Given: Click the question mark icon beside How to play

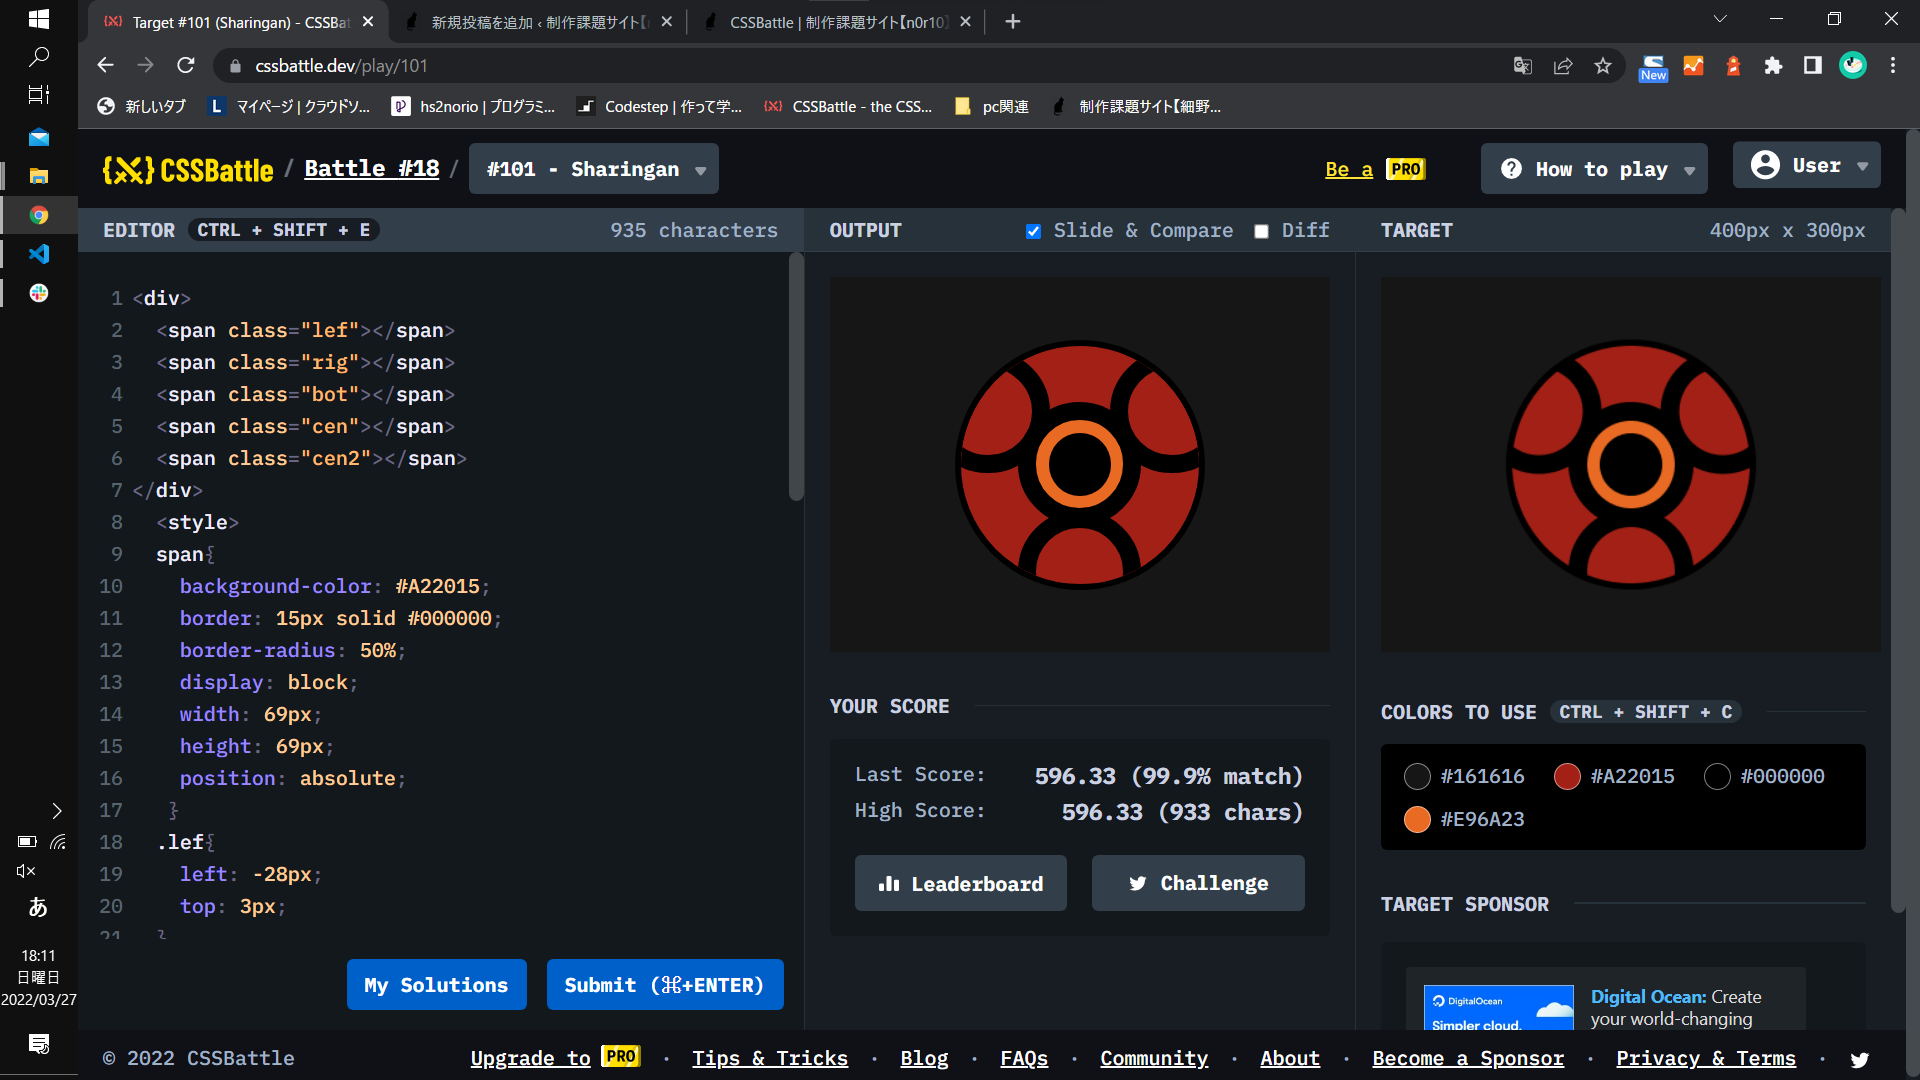Looking at the screenshot, I should point(1511,169).
